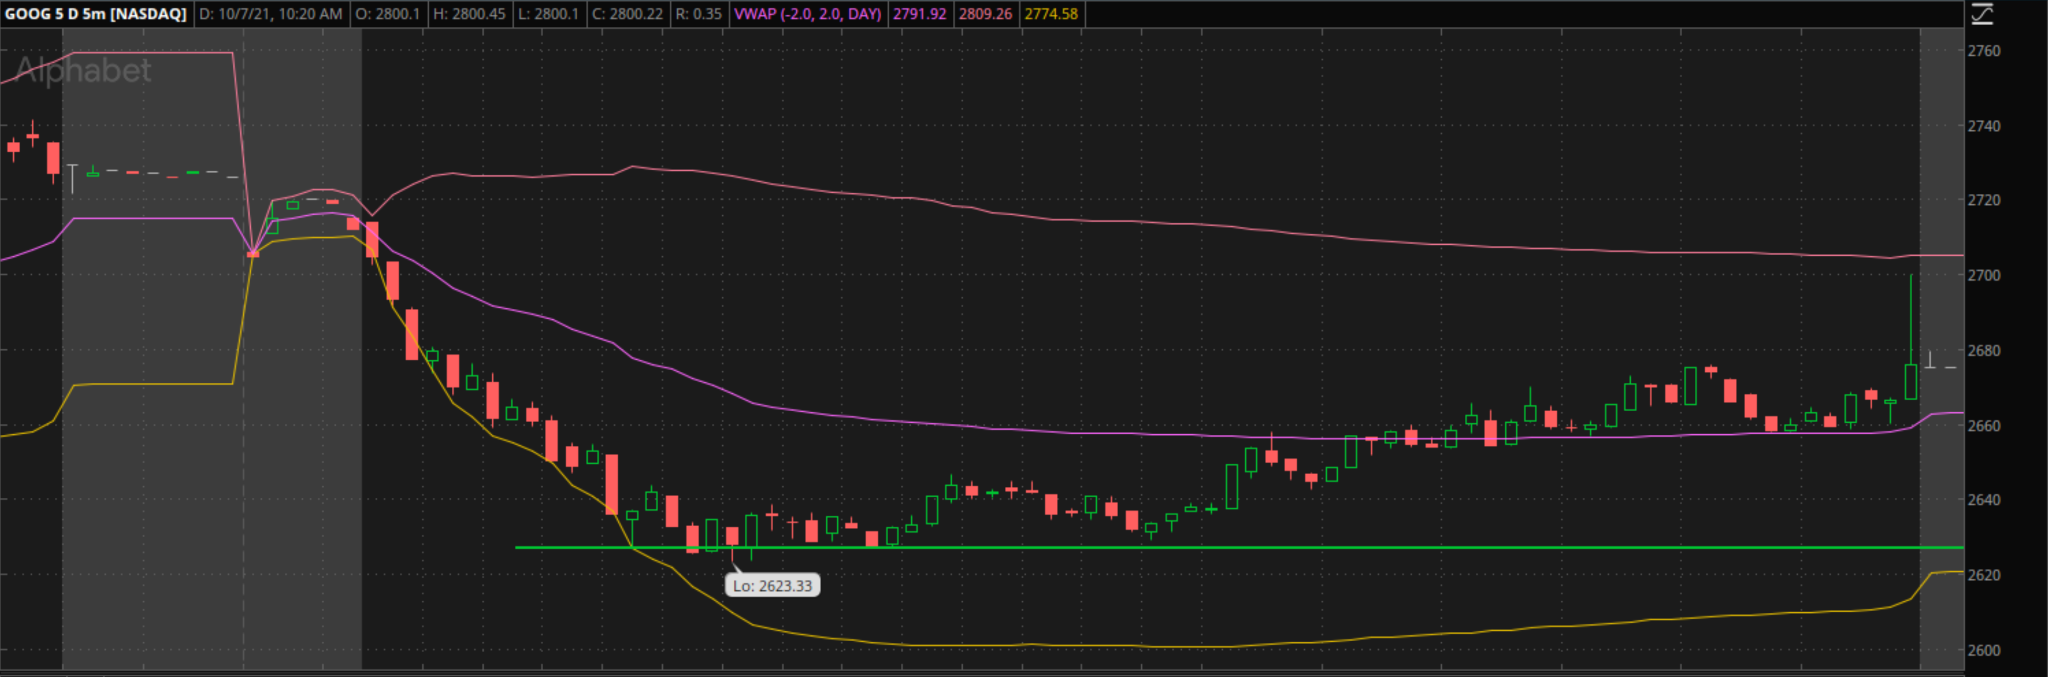
Task: Click the GOOG 5 D 5m [NASDAQ] symbol label
Action: tap(96, 14)
